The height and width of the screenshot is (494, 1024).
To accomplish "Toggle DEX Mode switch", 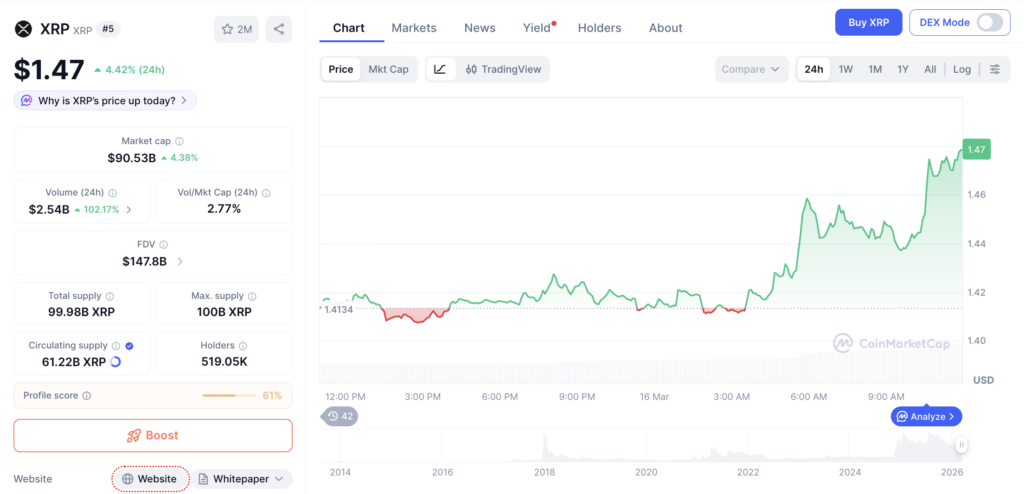I will coord(989,22).
